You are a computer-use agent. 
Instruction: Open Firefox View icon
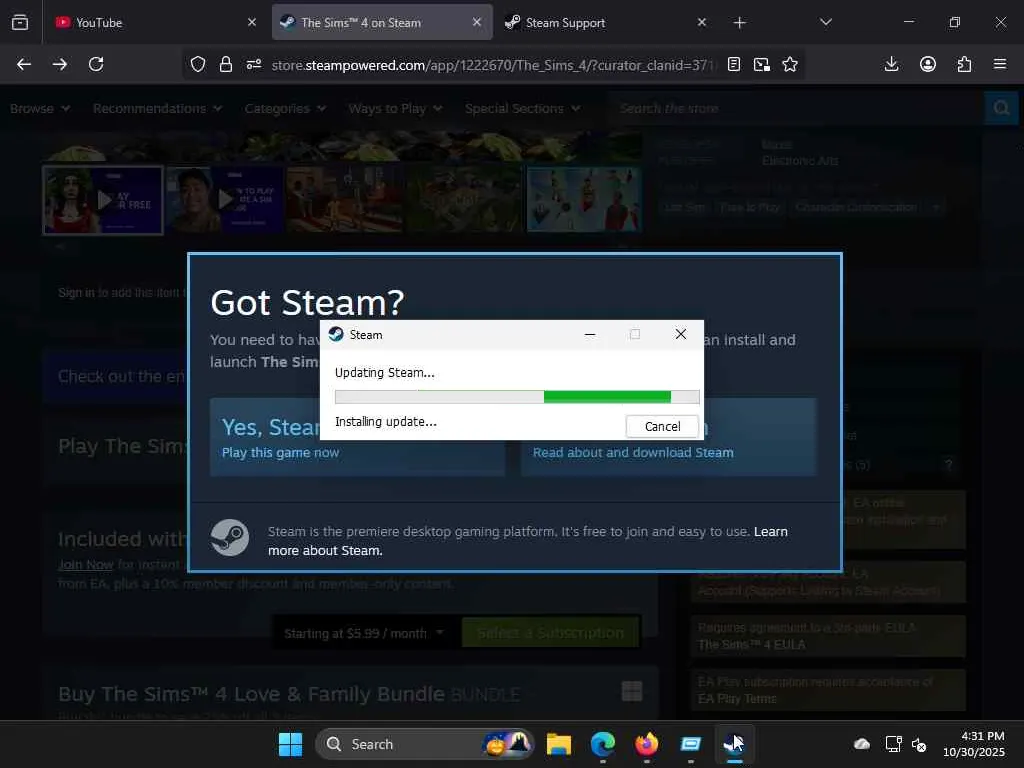point(20,22)
